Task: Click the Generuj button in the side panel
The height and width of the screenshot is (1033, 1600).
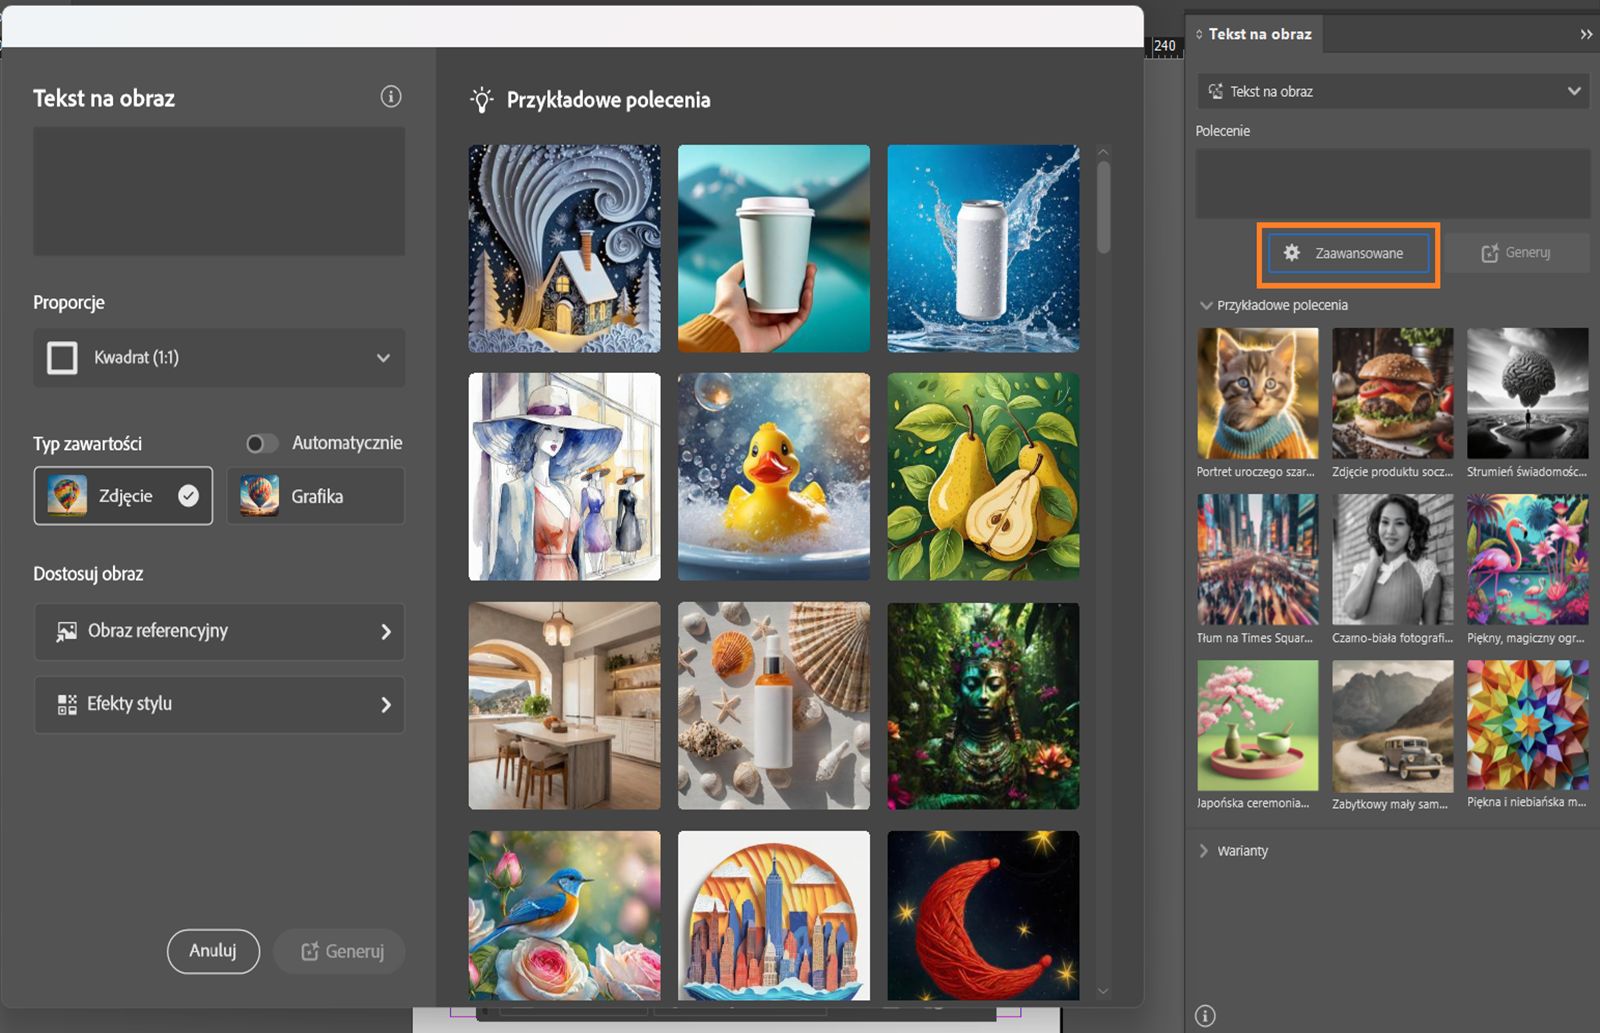Action: tap(1516, 253)
